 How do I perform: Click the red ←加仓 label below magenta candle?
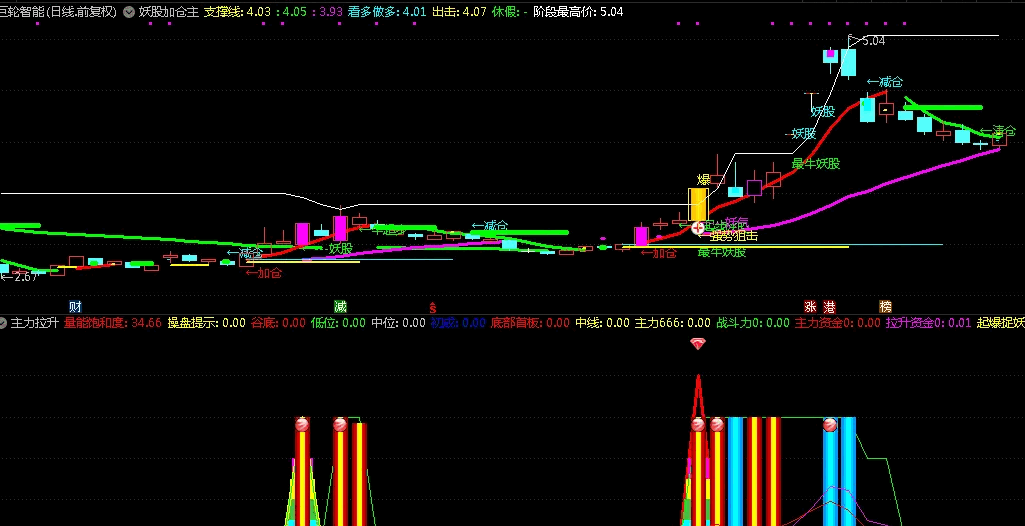pyautogui.click(x=658, y=254)
